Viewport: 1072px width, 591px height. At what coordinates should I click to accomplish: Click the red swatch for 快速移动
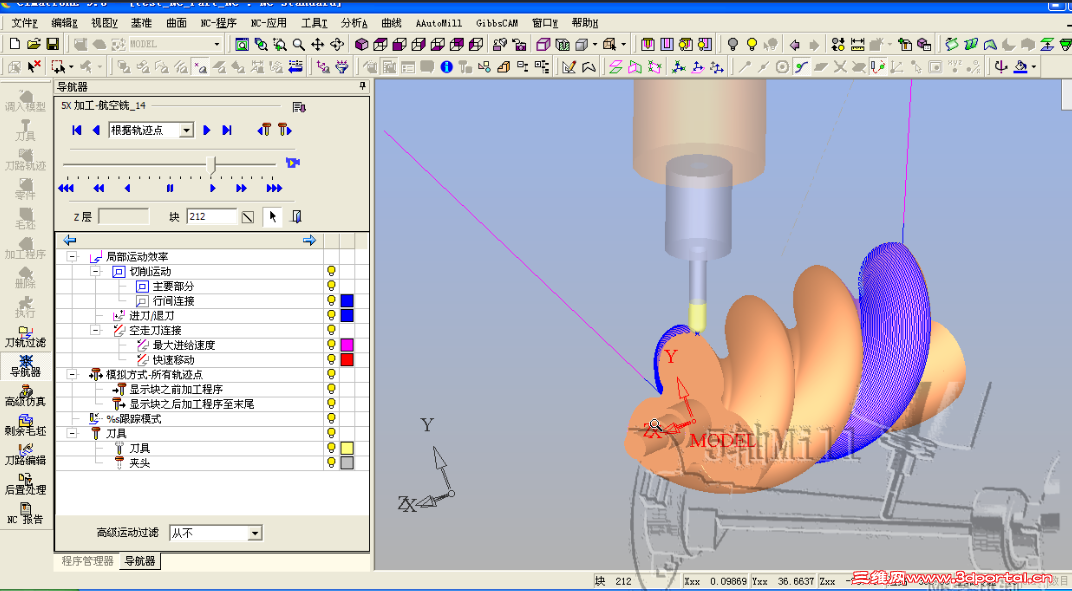347,360
